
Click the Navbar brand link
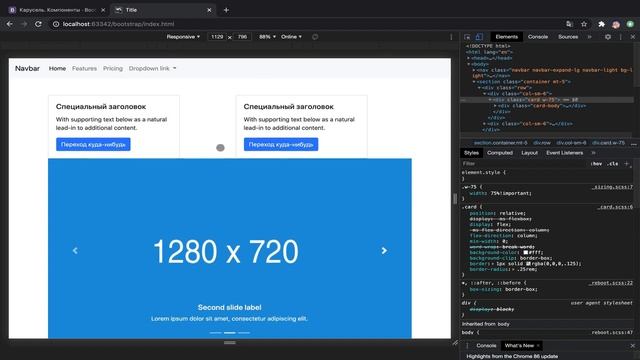[27, 69]
